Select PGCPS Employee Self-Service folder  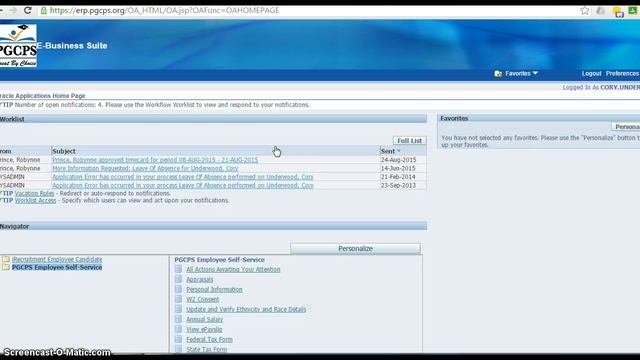point(57,267)
